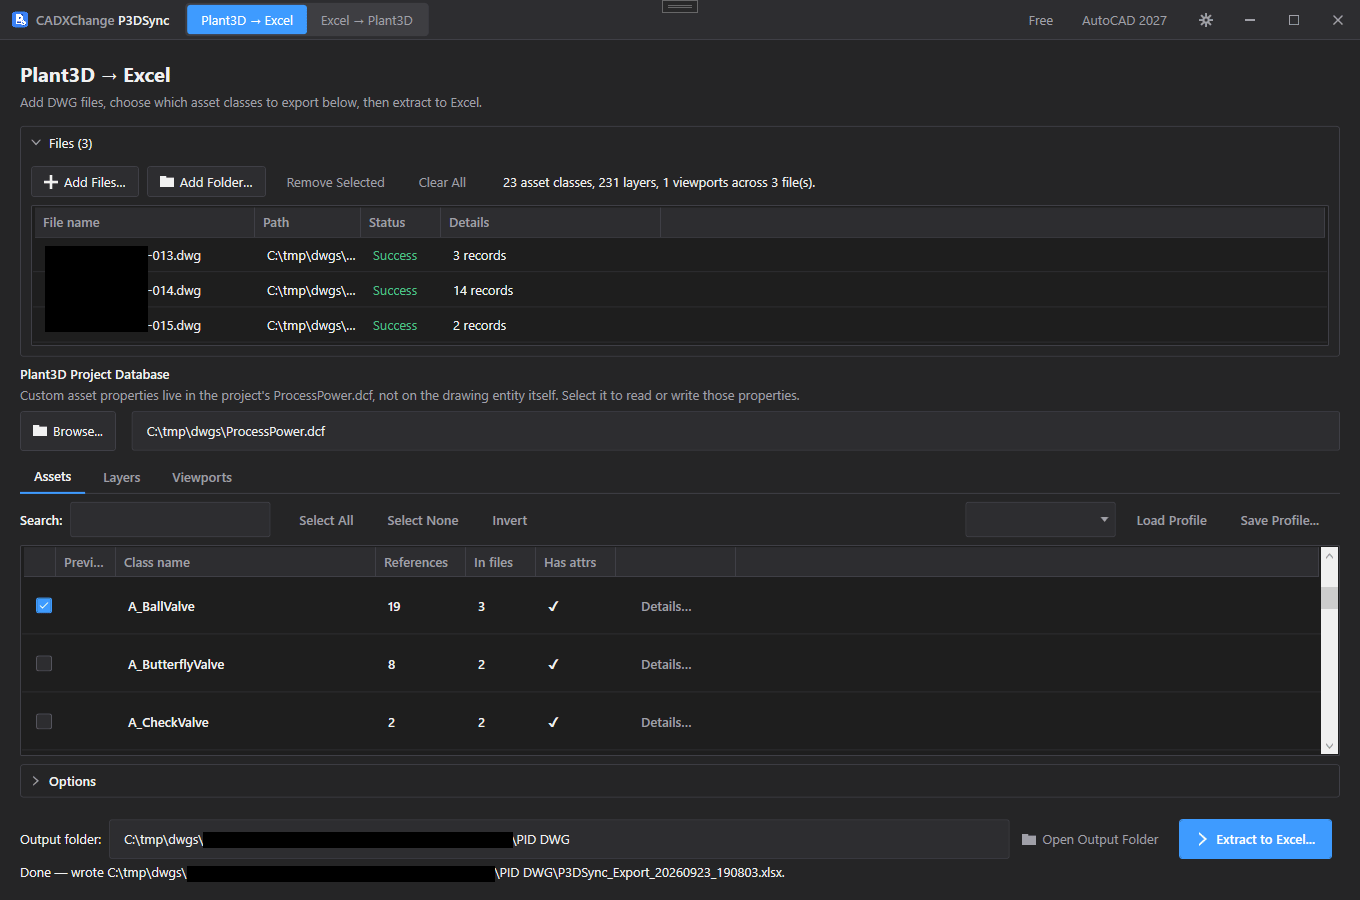Check the A_ButterflyValve checkbox
This screenshot has height=900, width=1360.
click(44, 663)
